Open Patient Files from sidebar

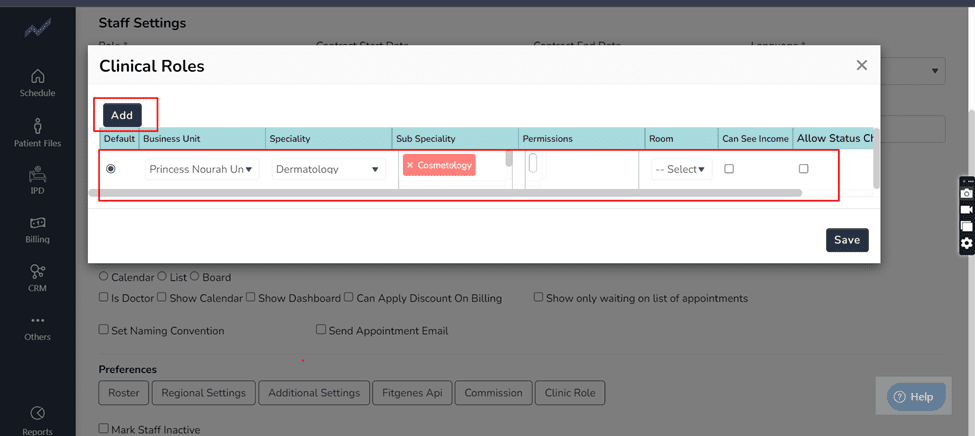point(37,132)
